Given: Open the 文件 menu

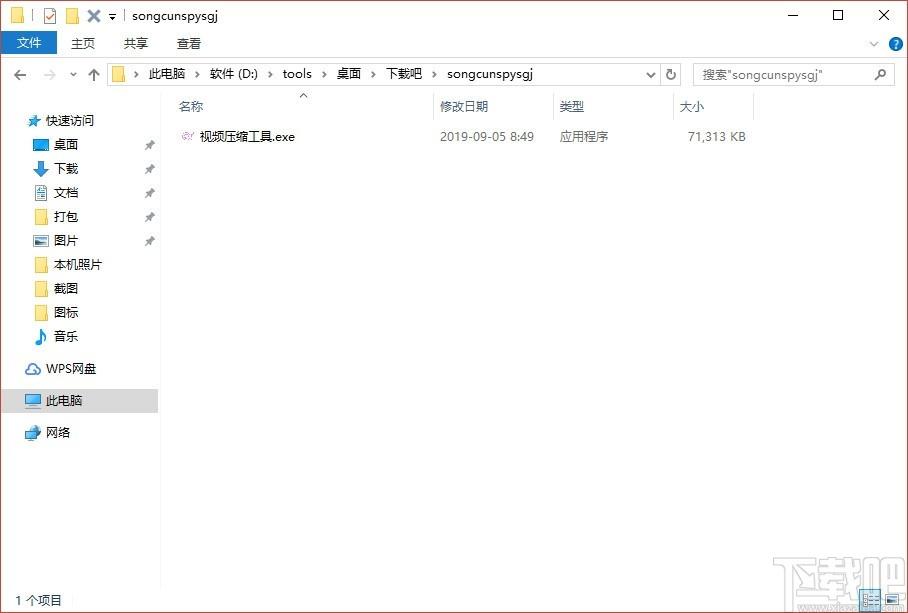Looking at the screenshot, I should (29, 44).
